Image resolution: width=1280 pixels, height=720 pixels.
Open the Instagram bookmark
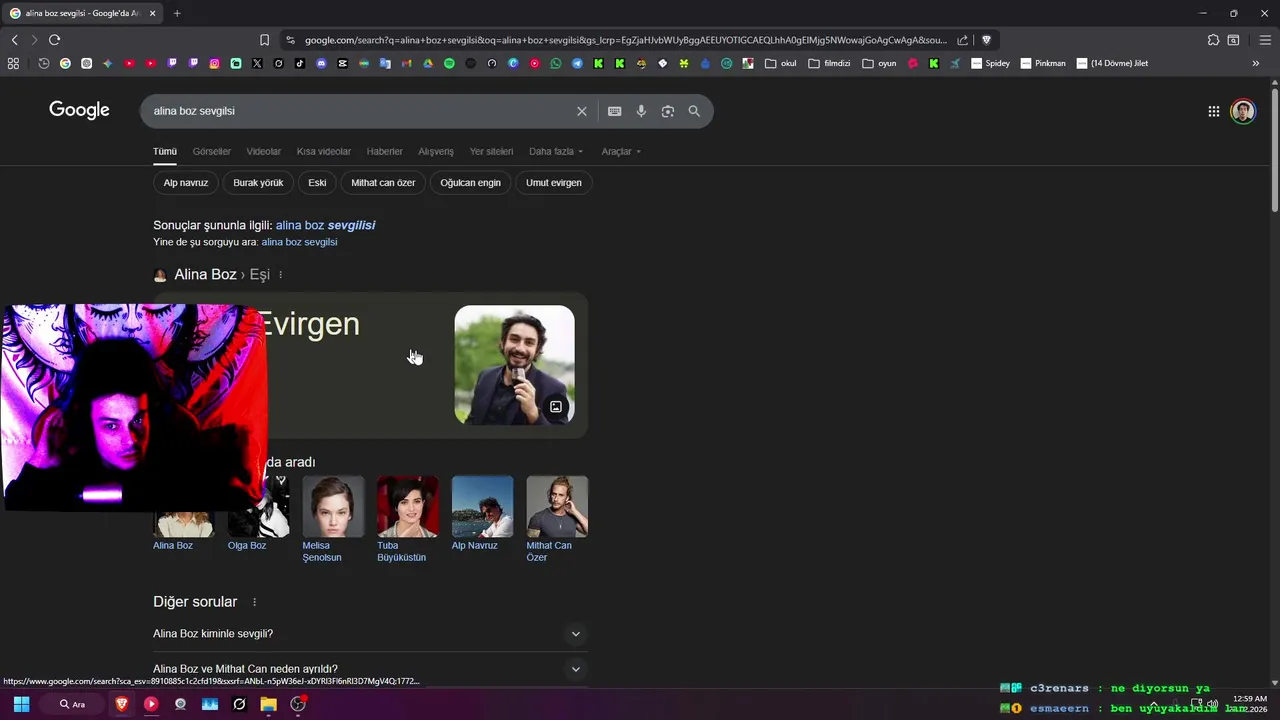[x=214, y=63]
